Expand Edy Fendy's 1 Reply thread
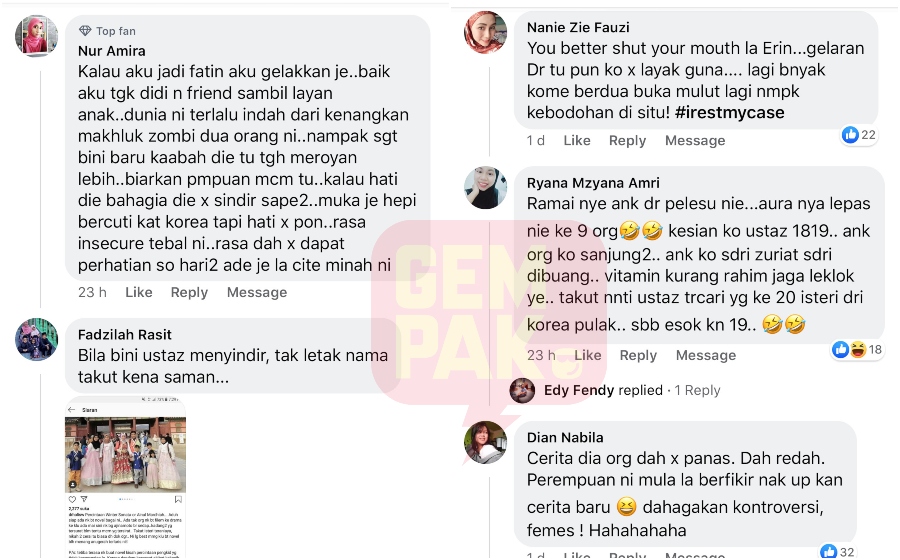This screenshot has width=900, height=560. pos(697,390)
